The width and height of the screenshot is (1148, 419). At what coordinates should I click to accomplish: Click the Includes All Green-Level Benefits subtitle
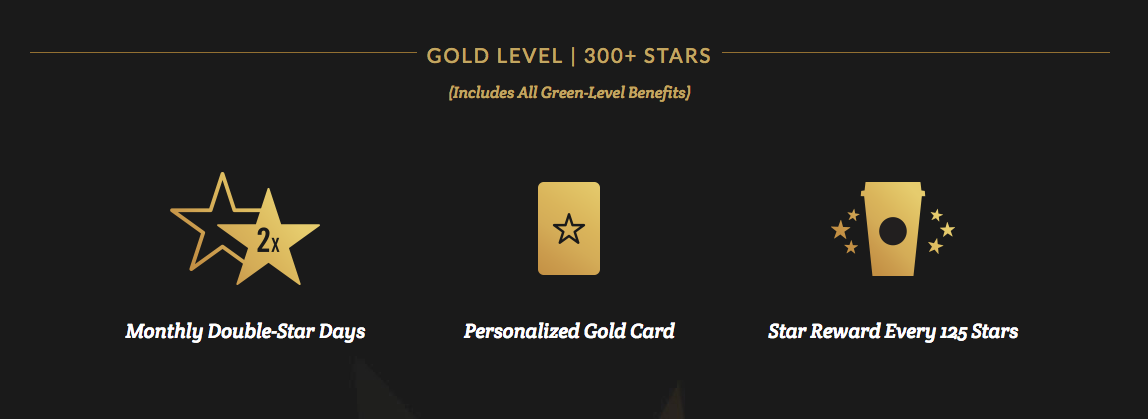569,94
